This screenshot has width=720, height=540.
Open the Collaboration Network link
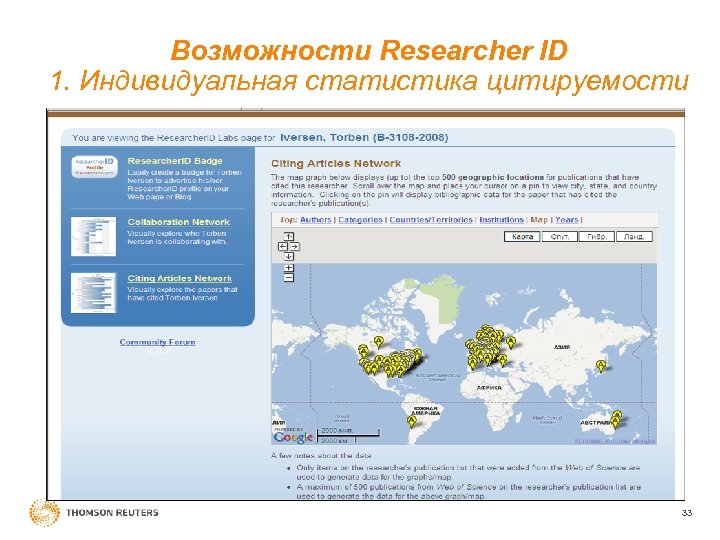click(x=179, y=222)
